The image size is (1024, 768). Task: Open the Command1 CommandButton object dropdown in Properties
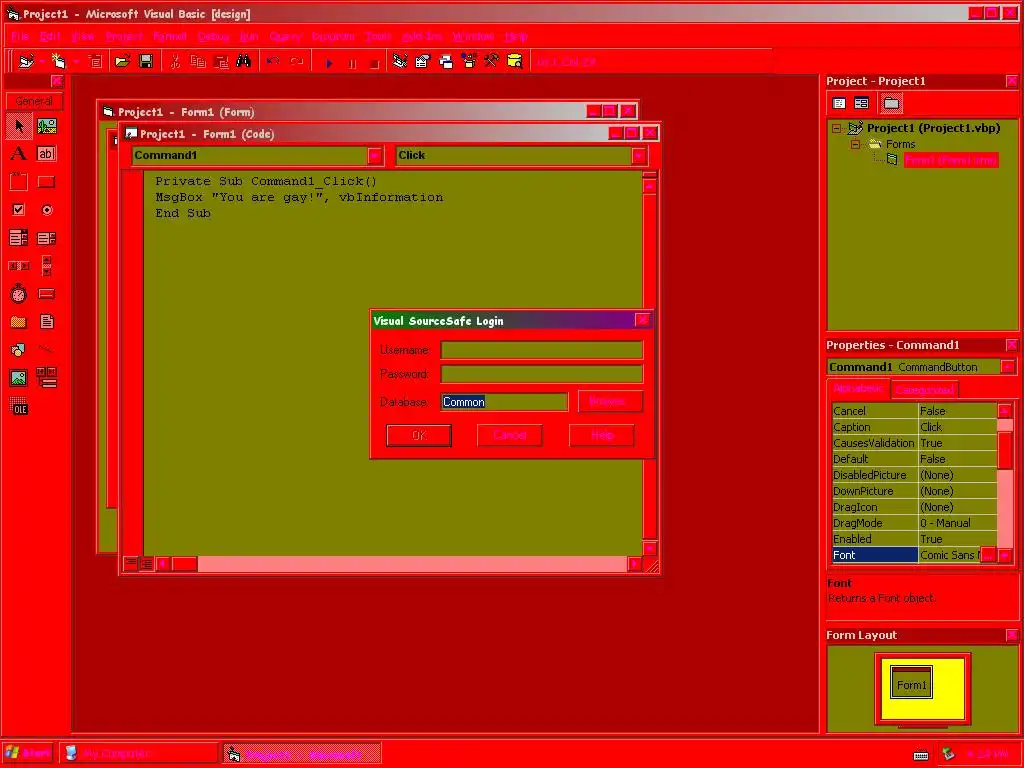coord(1008,367)
